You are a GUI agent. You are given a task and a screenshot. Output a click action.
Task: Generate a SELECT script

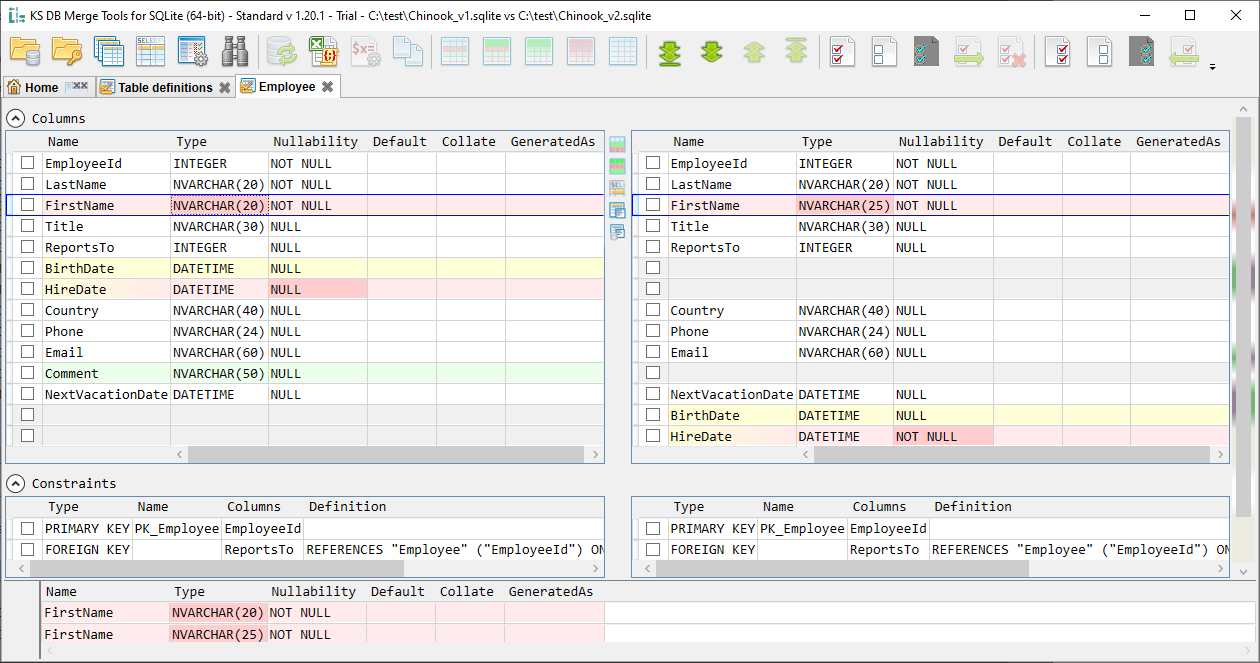pos(150,51)
